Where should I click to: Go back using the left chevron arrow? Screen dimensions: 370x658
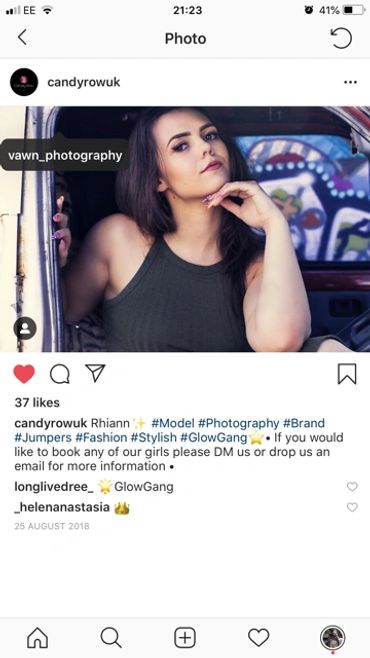22,38
